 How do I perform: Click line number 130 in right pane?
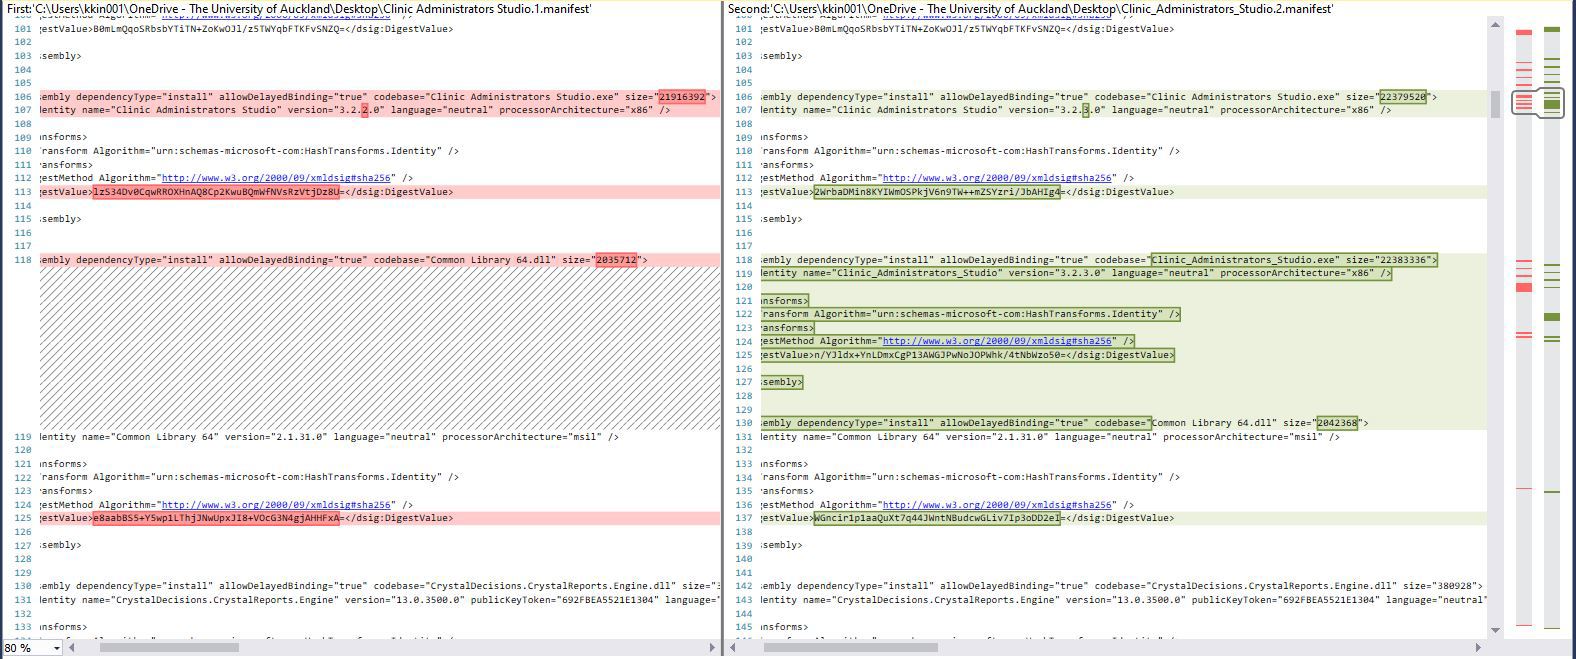point(743,423)
